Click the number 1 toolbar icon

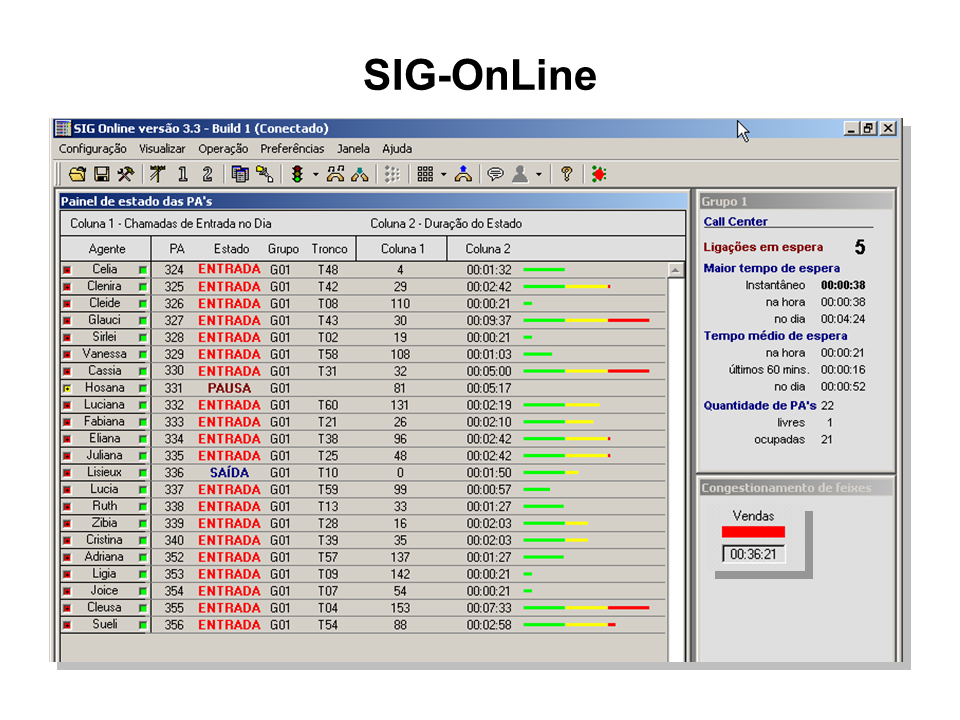182,174
